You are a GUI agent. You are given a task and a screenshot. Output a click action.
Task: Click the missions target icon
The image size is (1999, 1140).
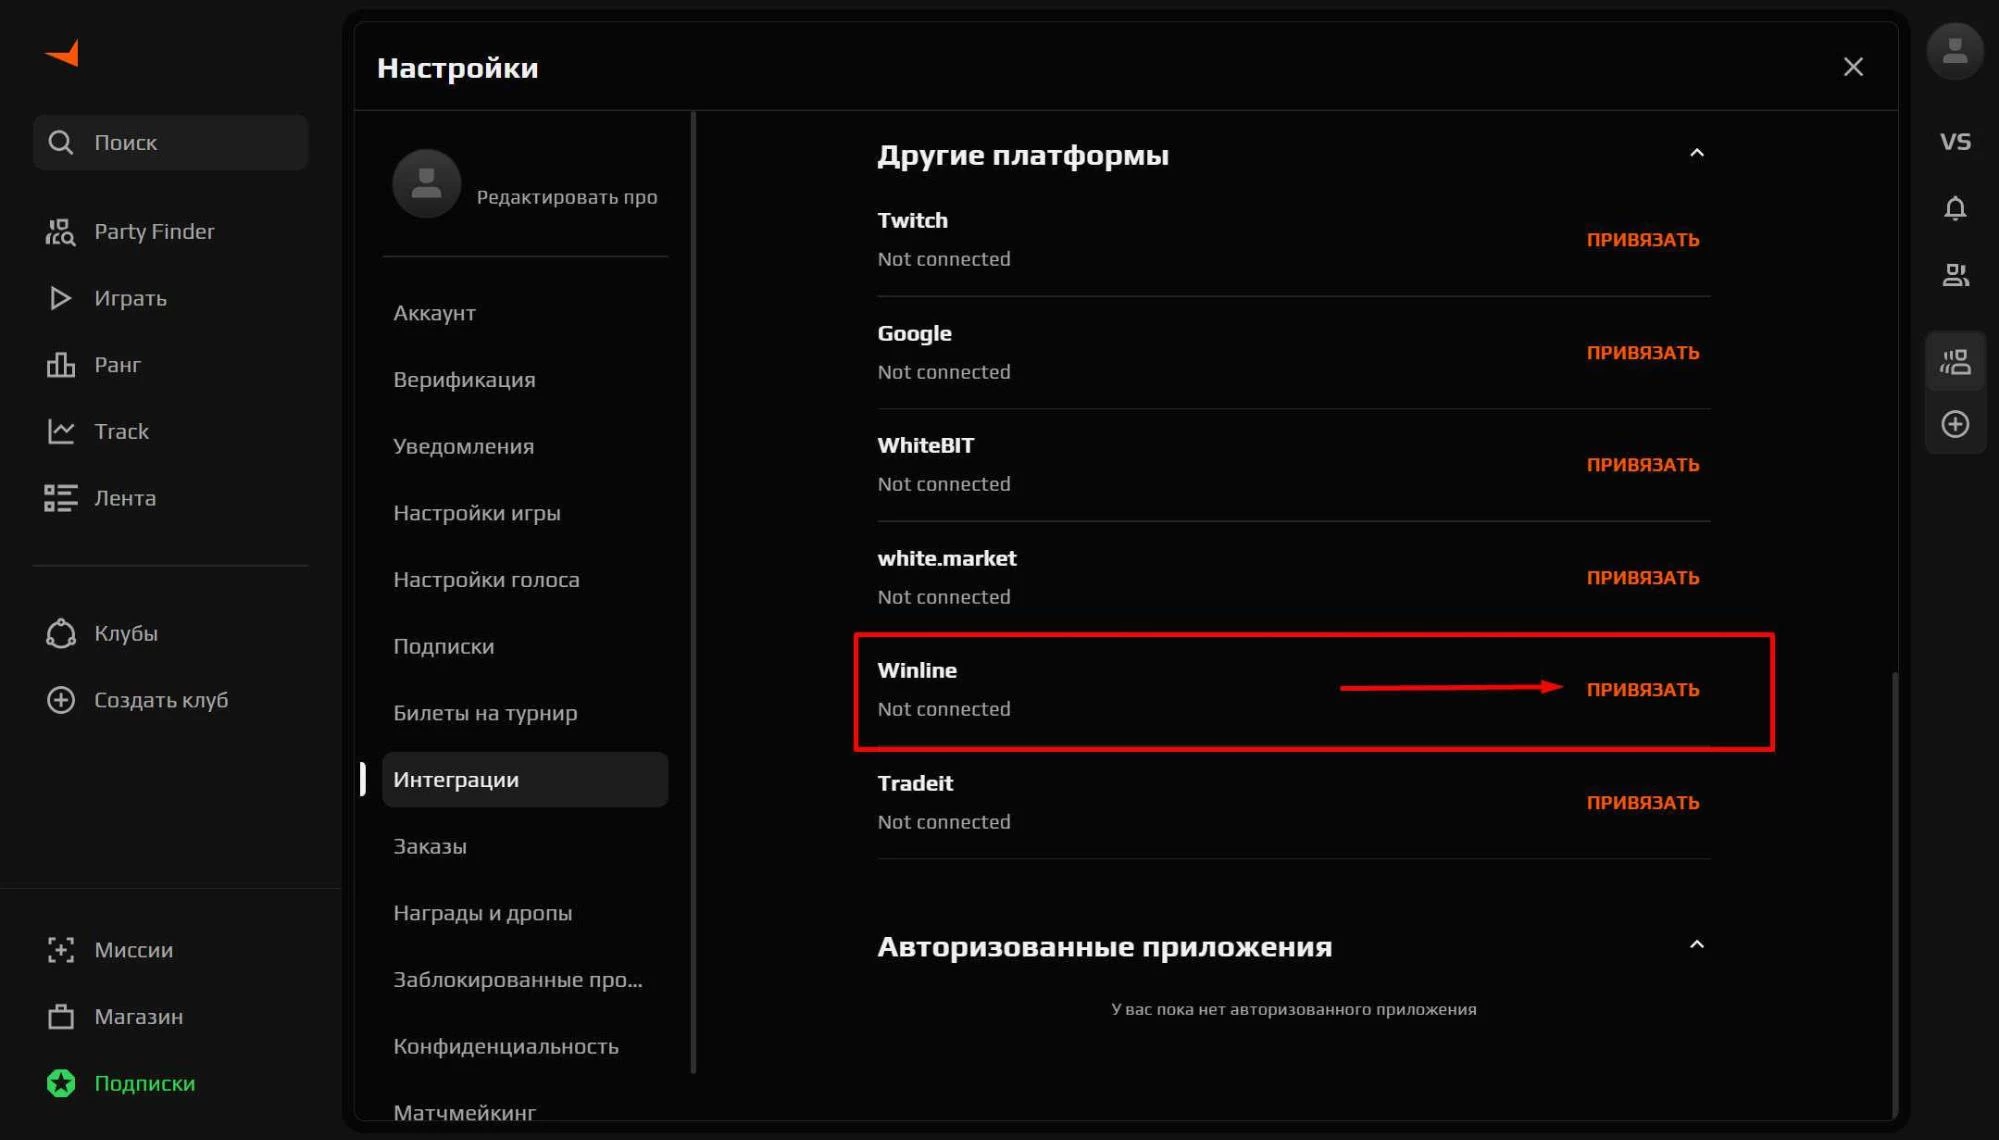coord(61,950)
